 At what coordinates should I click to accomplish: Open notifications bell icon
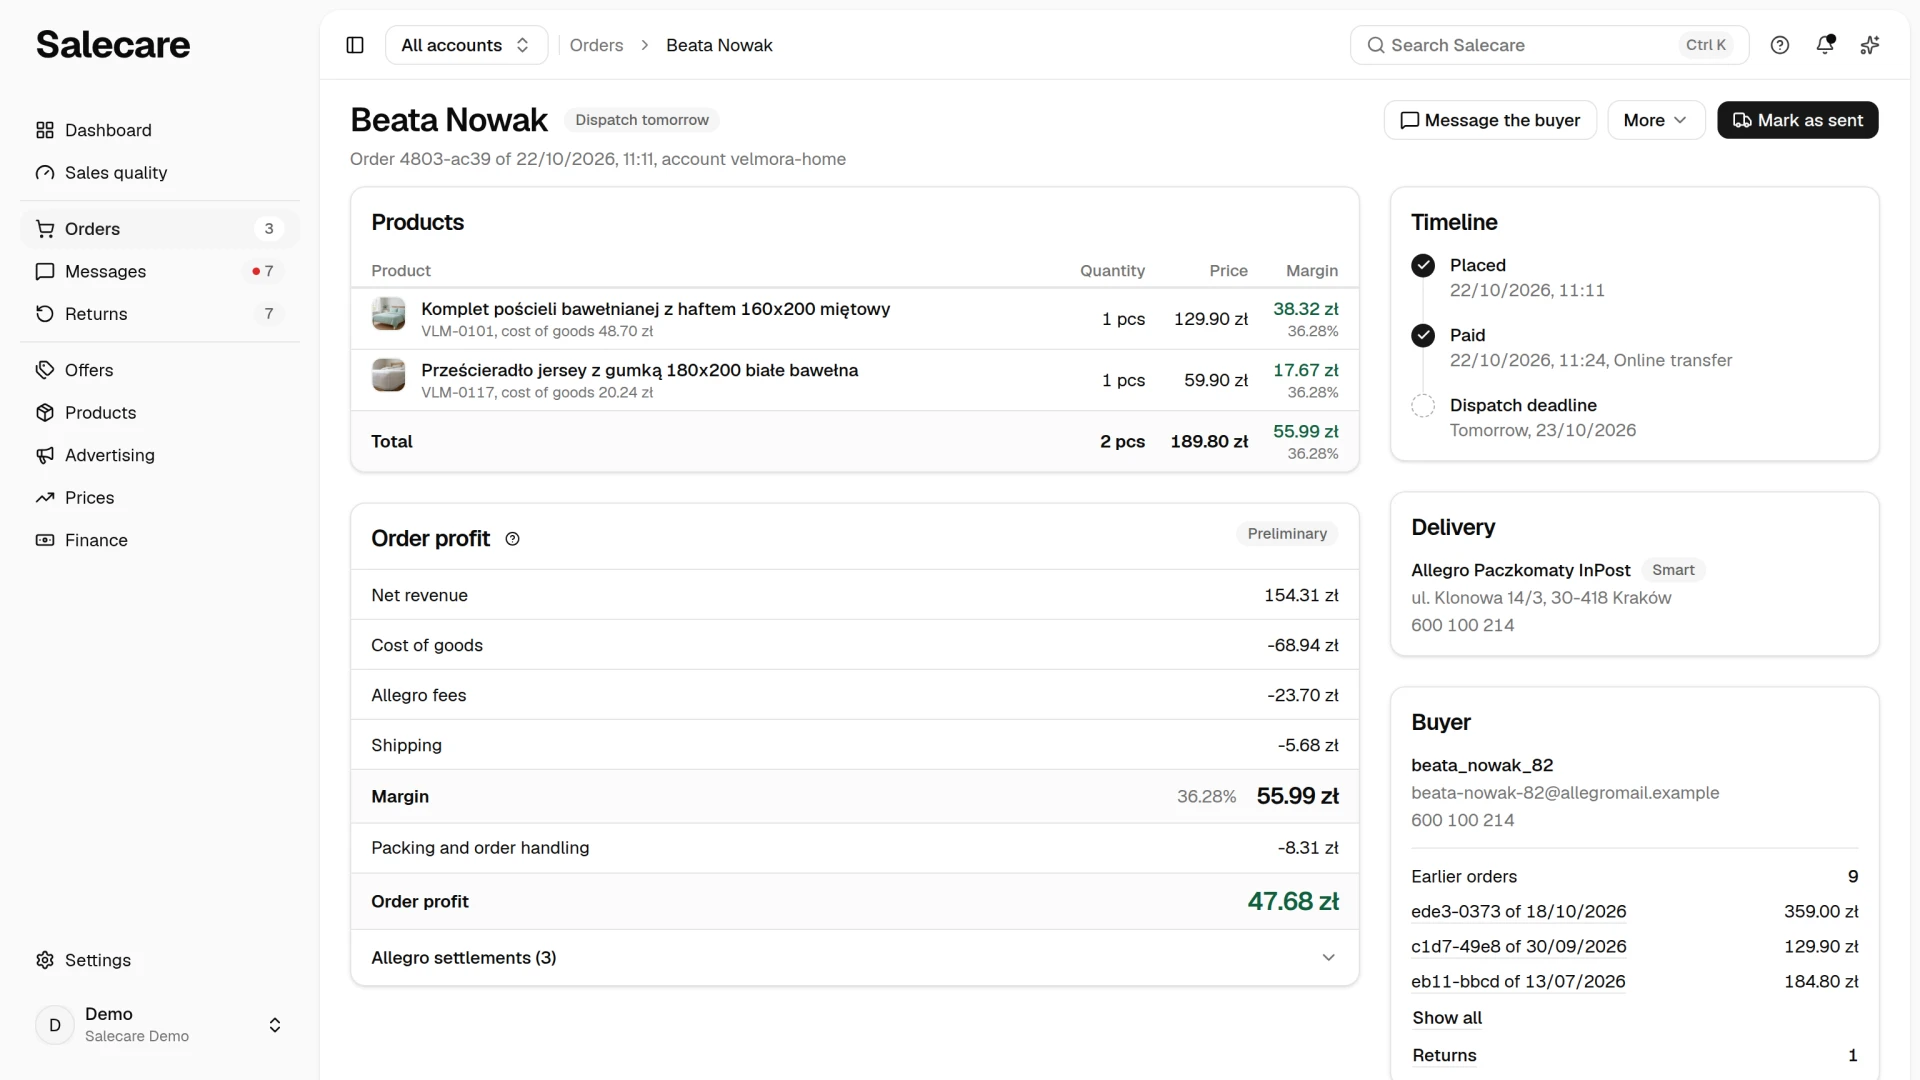(x=1825, y=45)
